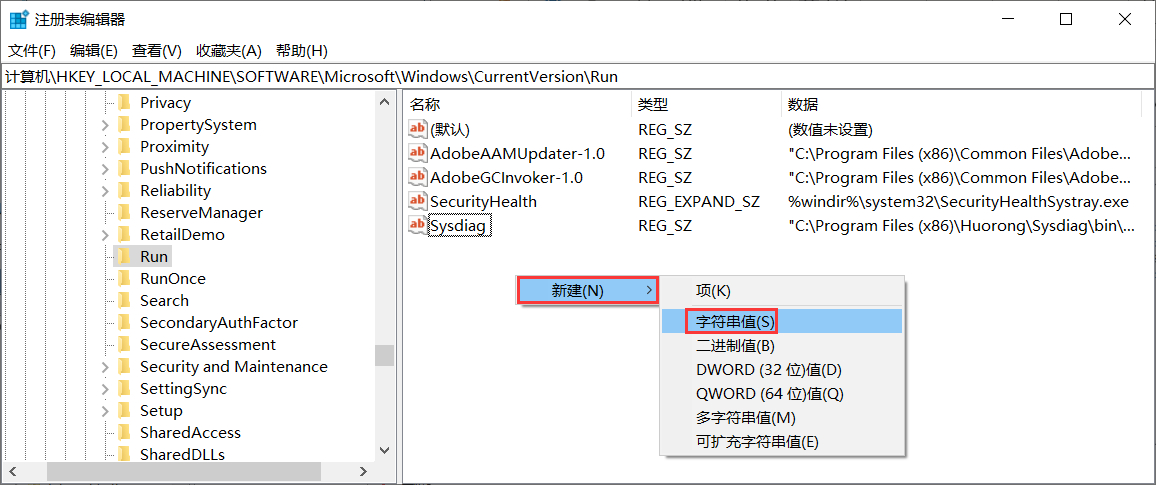
Task: Open the 文件(F) menu
Action: pyautogui.click(x=32, y=50)
